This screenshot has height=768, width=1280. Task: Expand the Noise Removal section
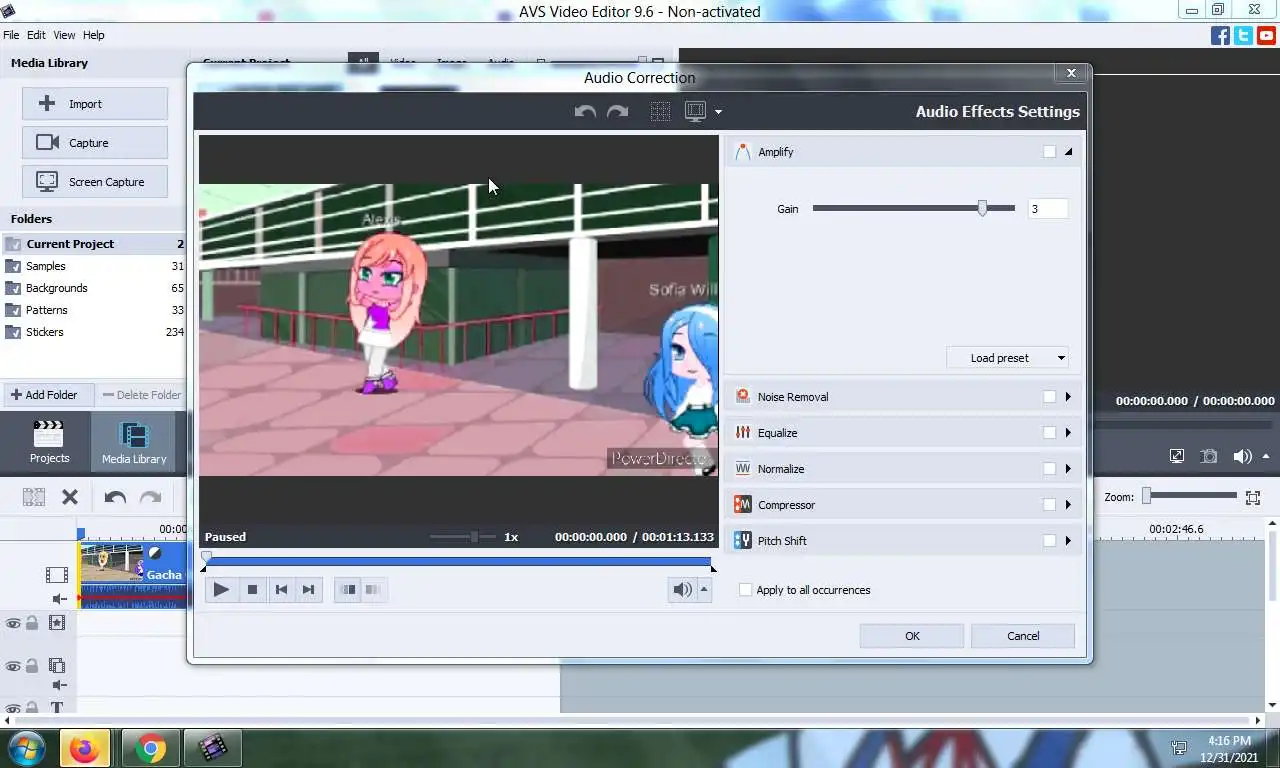coord(1068,397)
